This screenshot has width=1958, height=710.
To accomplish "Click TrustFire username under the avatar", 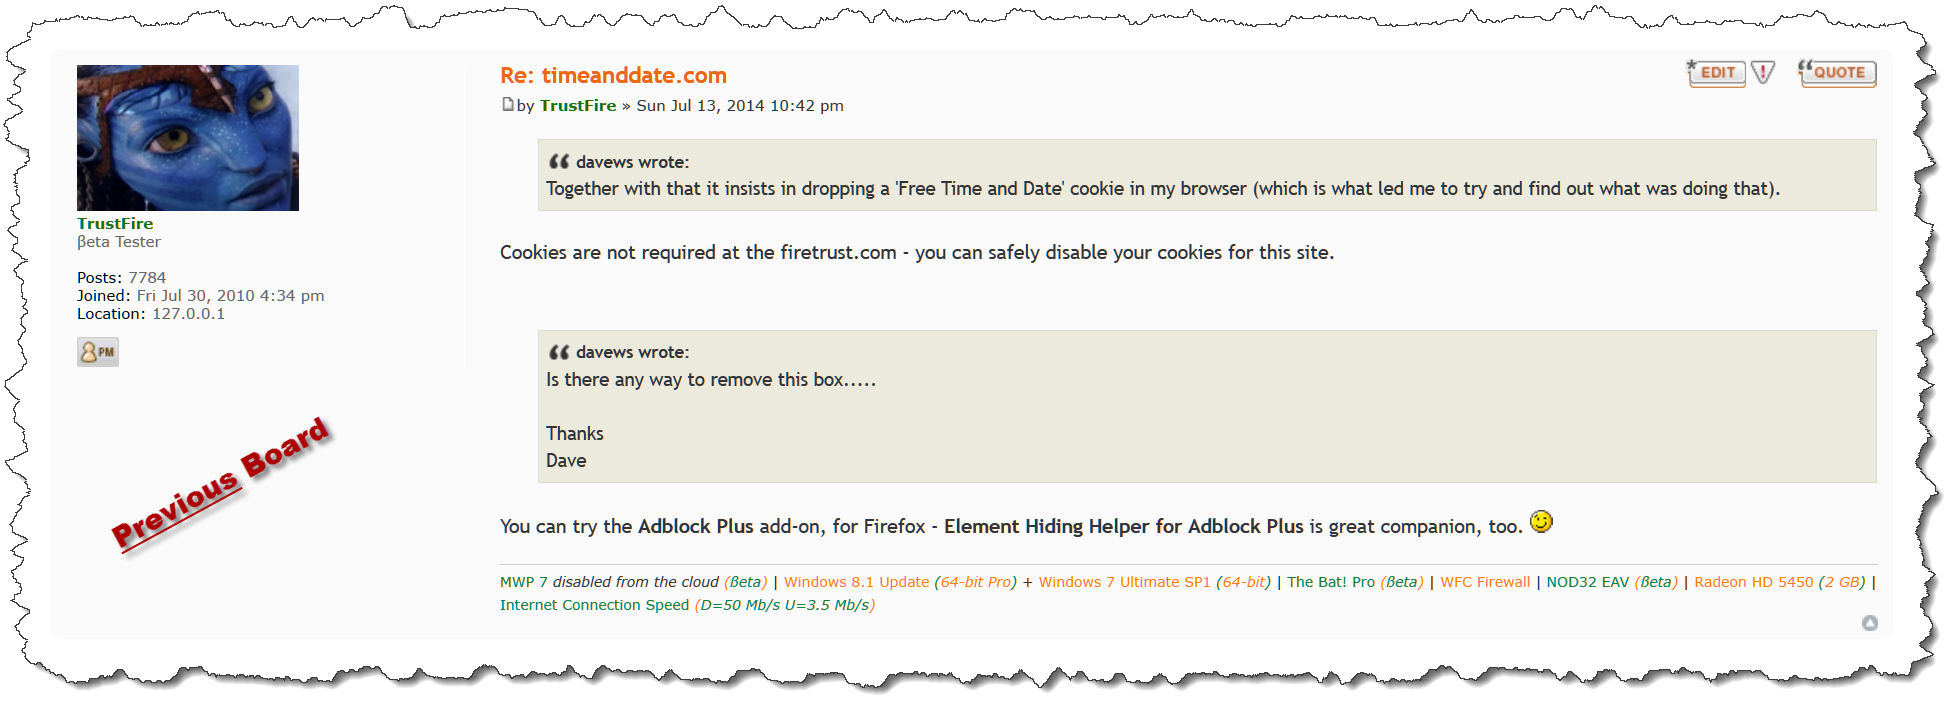I will pyautogui.click(x=115, y=224).
